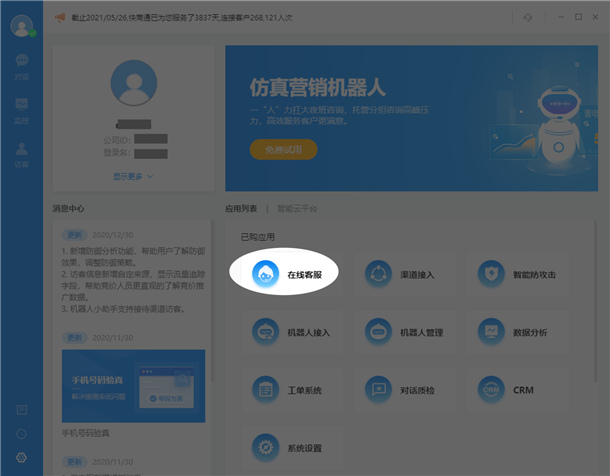Click the 免费试用 button on the banner
The width and height of the screenshot is (610, 476).
point(283,150)
